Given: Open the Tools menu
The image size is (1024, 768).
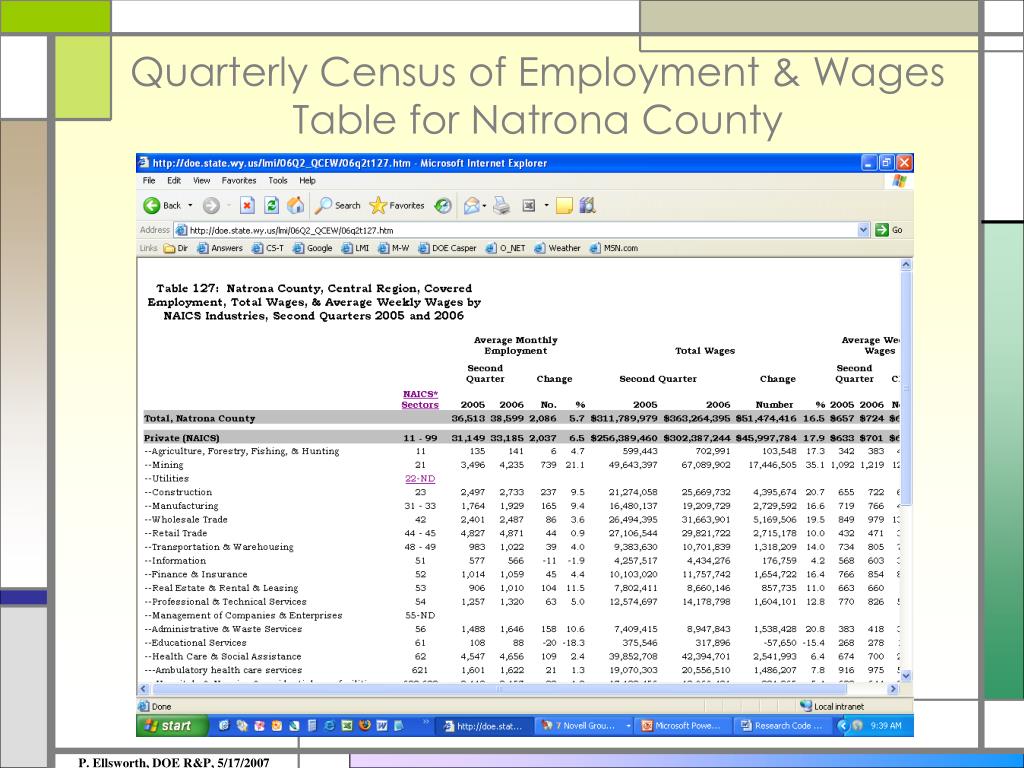Looking at the screenshot, I should [278, 181].
